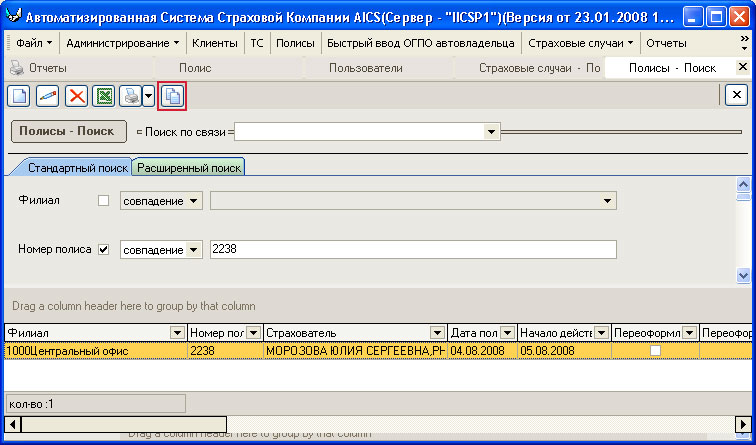Click the copy policy icon

tap(172, 96)
